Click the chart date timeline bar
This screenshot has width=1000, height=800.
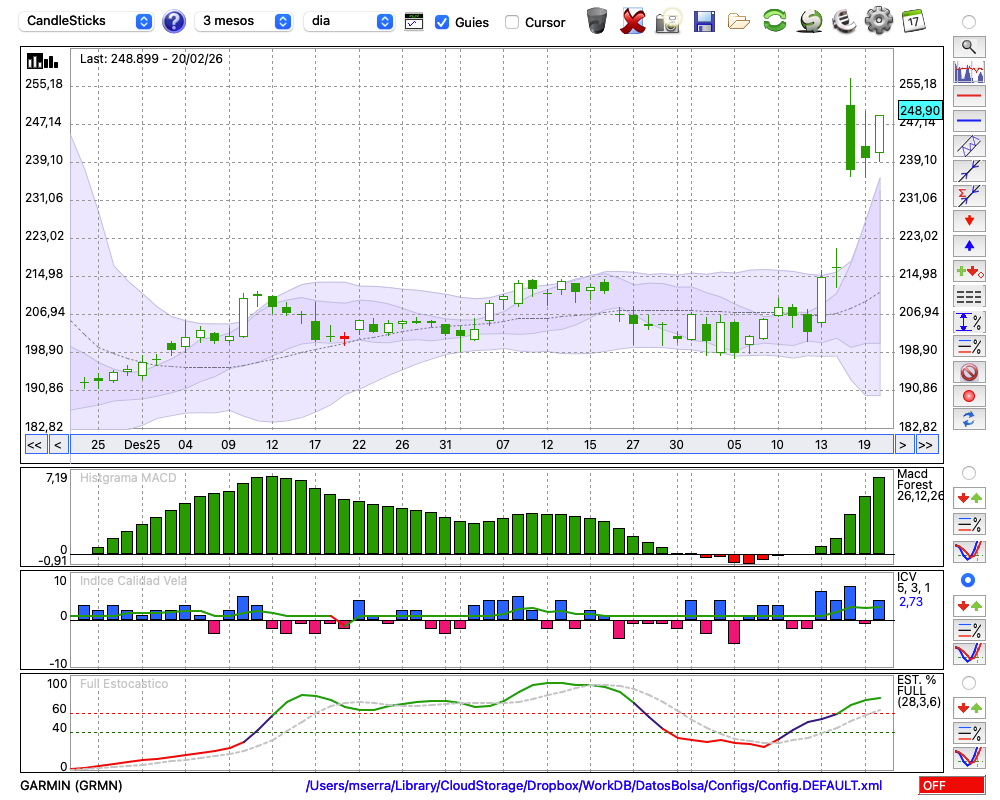pos(478,445)
